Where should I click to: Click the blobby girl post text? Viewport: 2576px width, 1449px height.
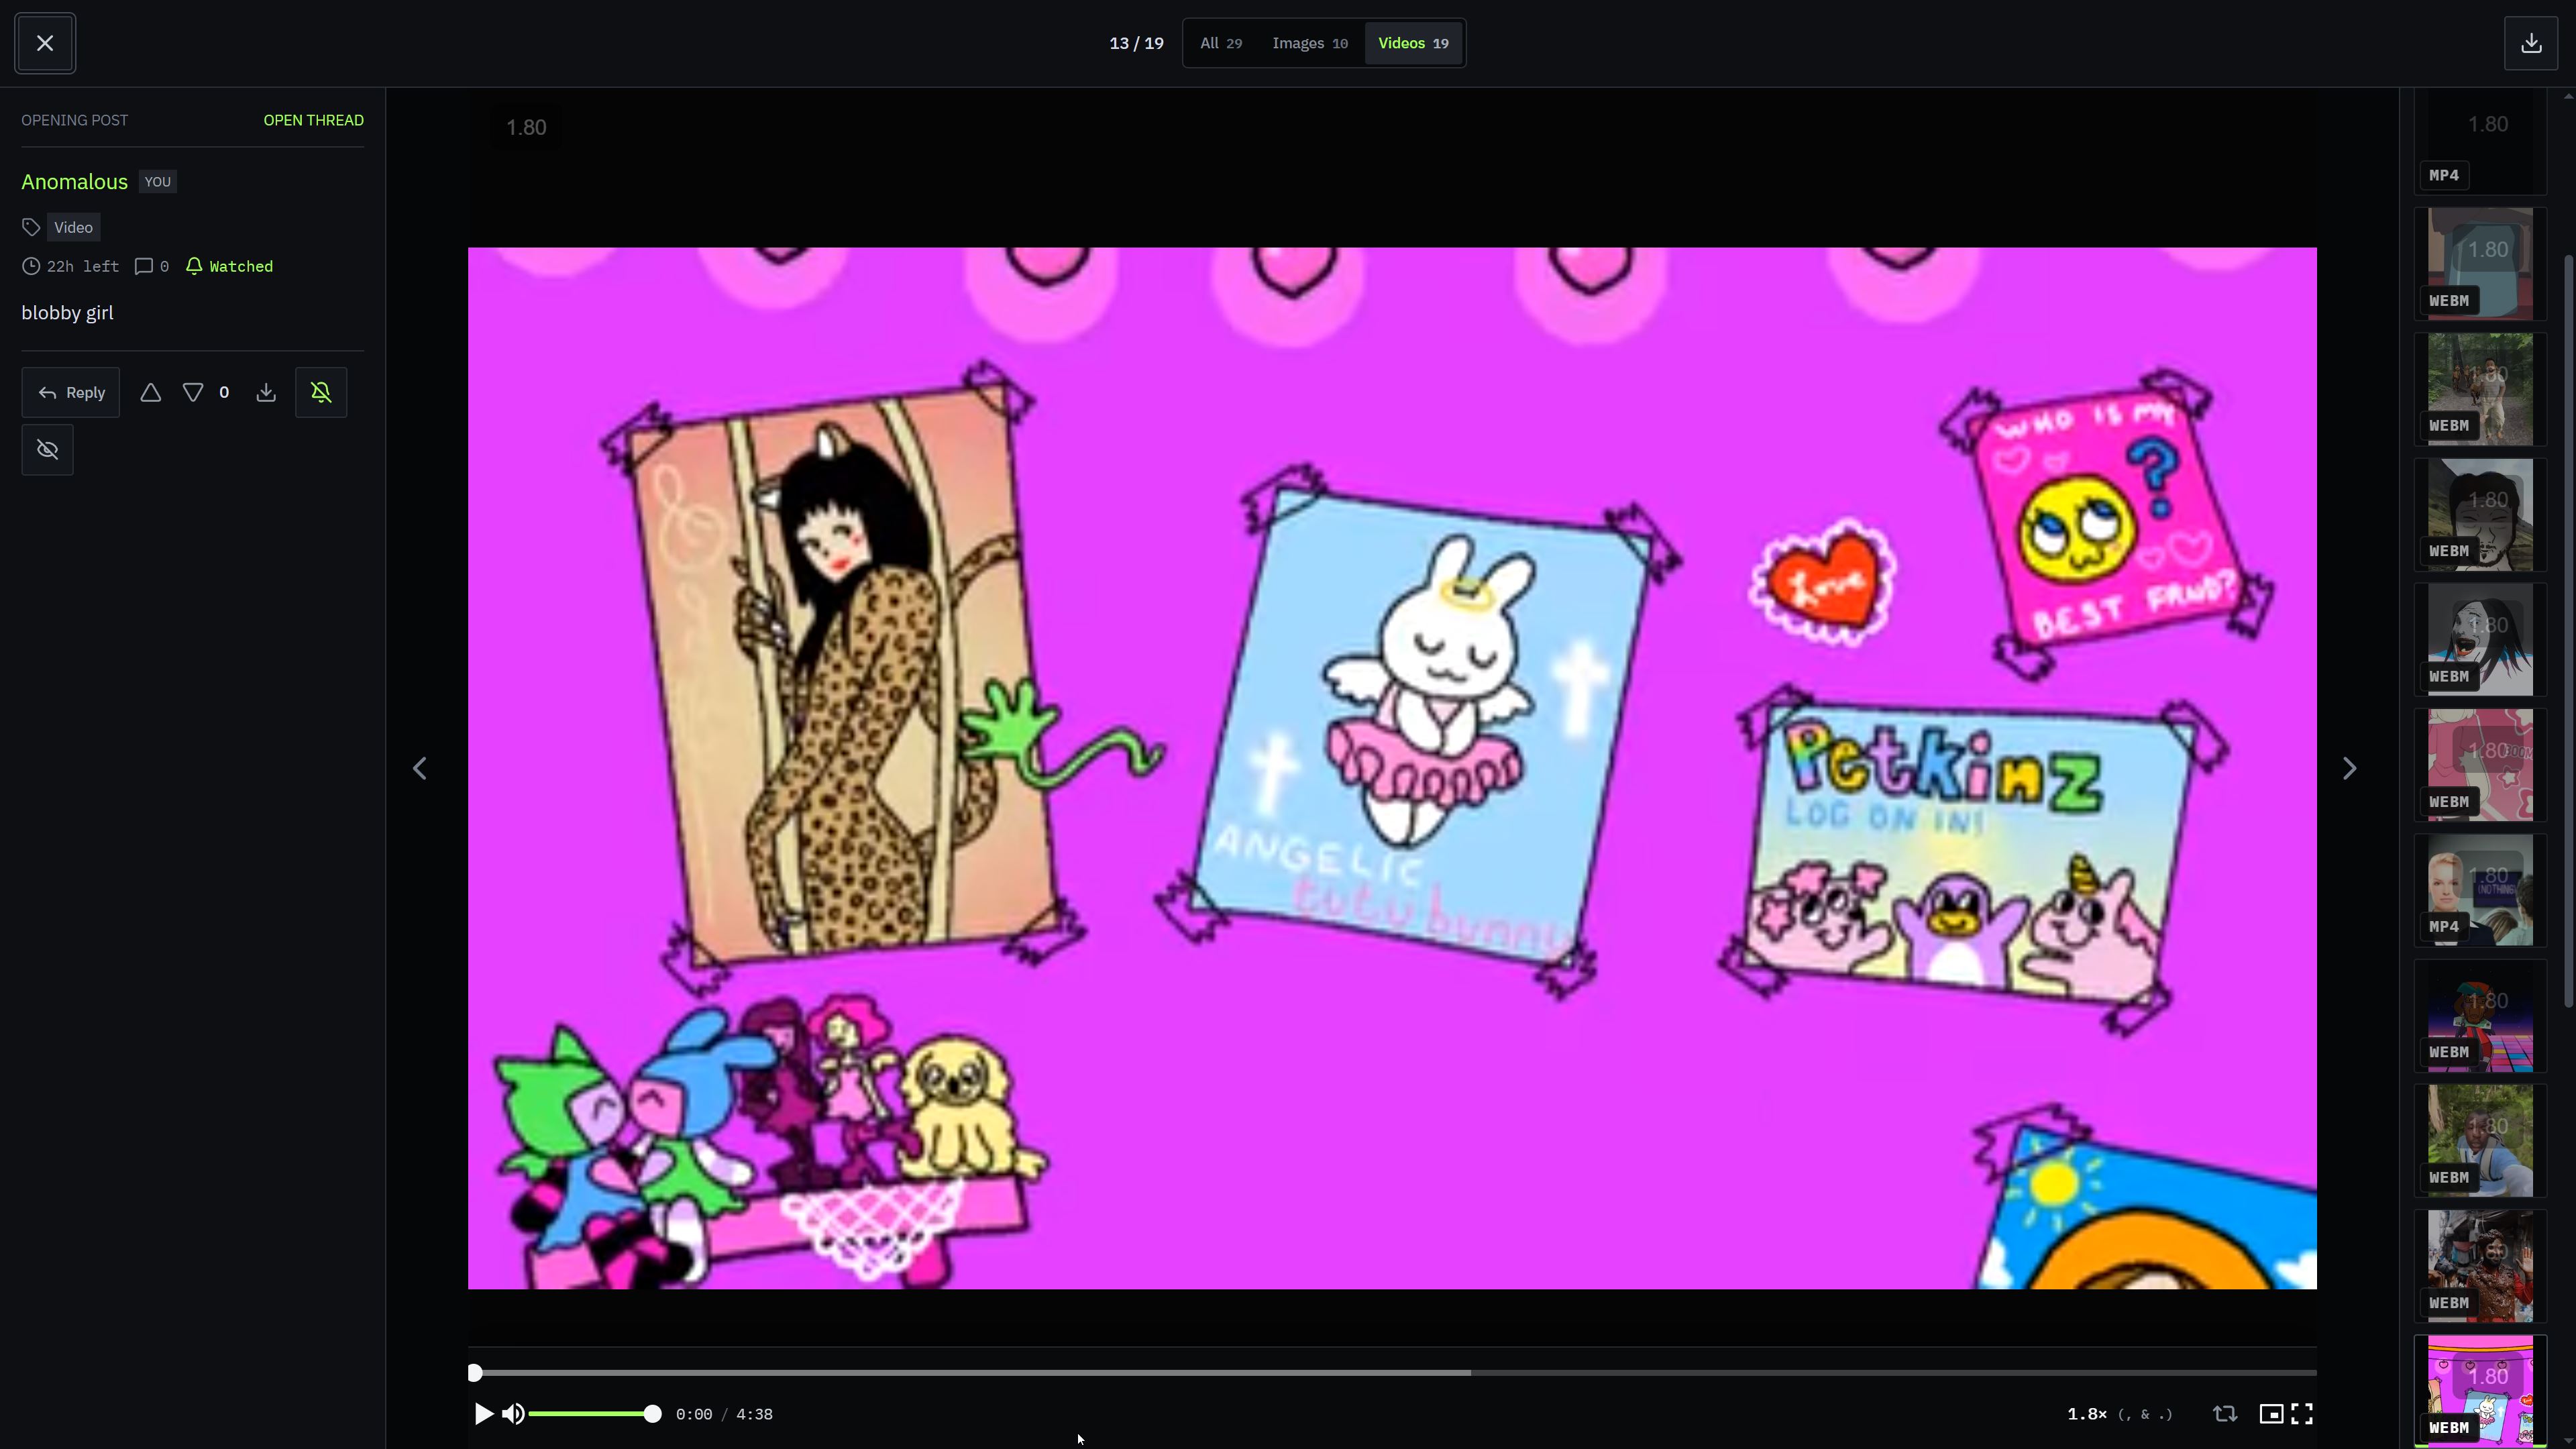pos(68,313)
